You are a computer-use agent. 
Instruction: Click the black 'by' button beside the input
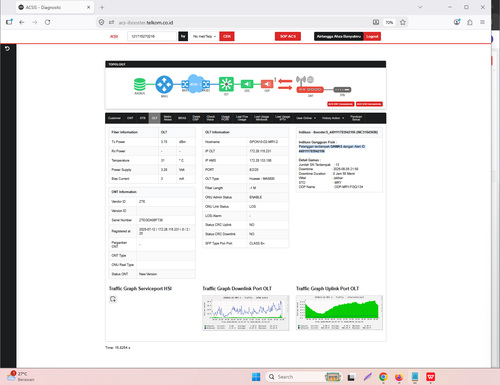point(183,36)
